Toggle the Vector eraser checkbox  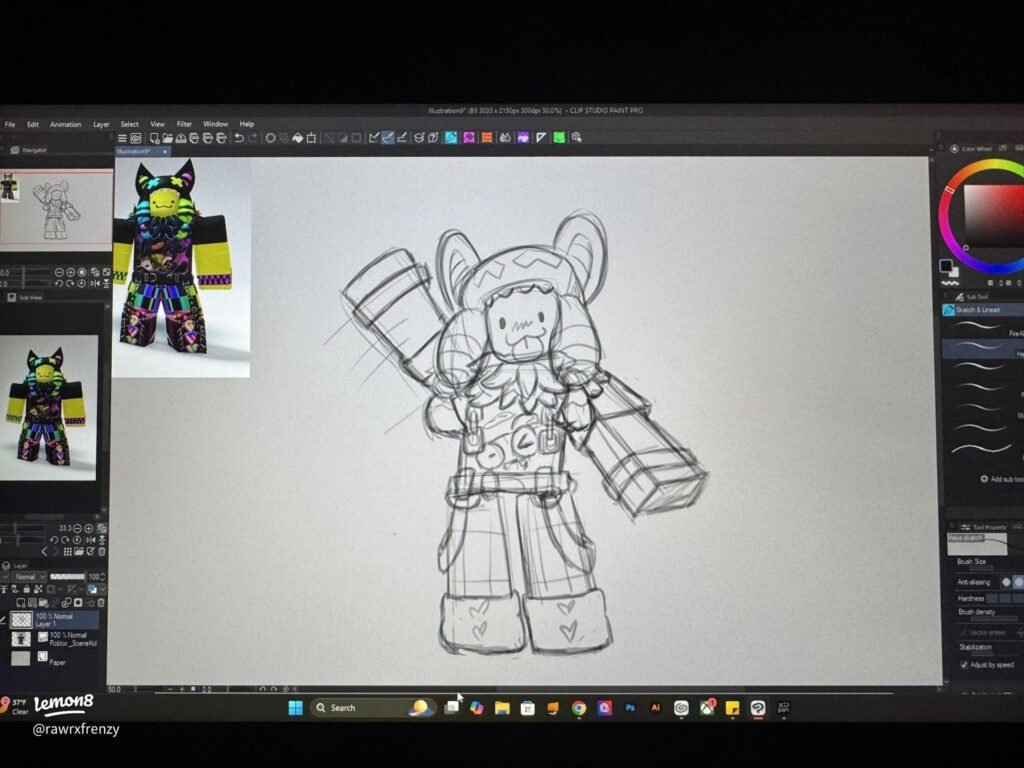click(x=964, y=632)
